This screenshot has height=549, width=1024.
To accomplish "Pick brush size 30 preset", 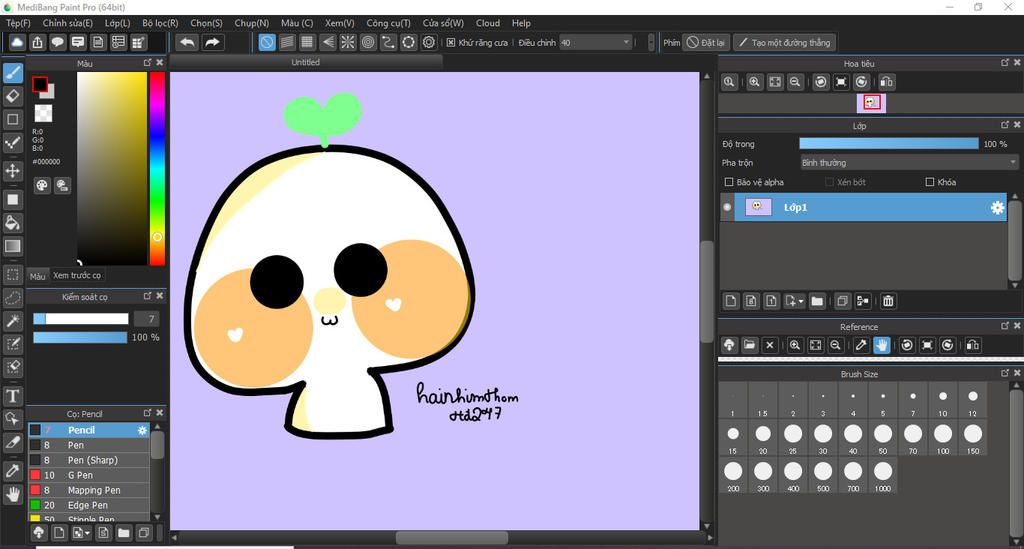I will coord(823,438).
